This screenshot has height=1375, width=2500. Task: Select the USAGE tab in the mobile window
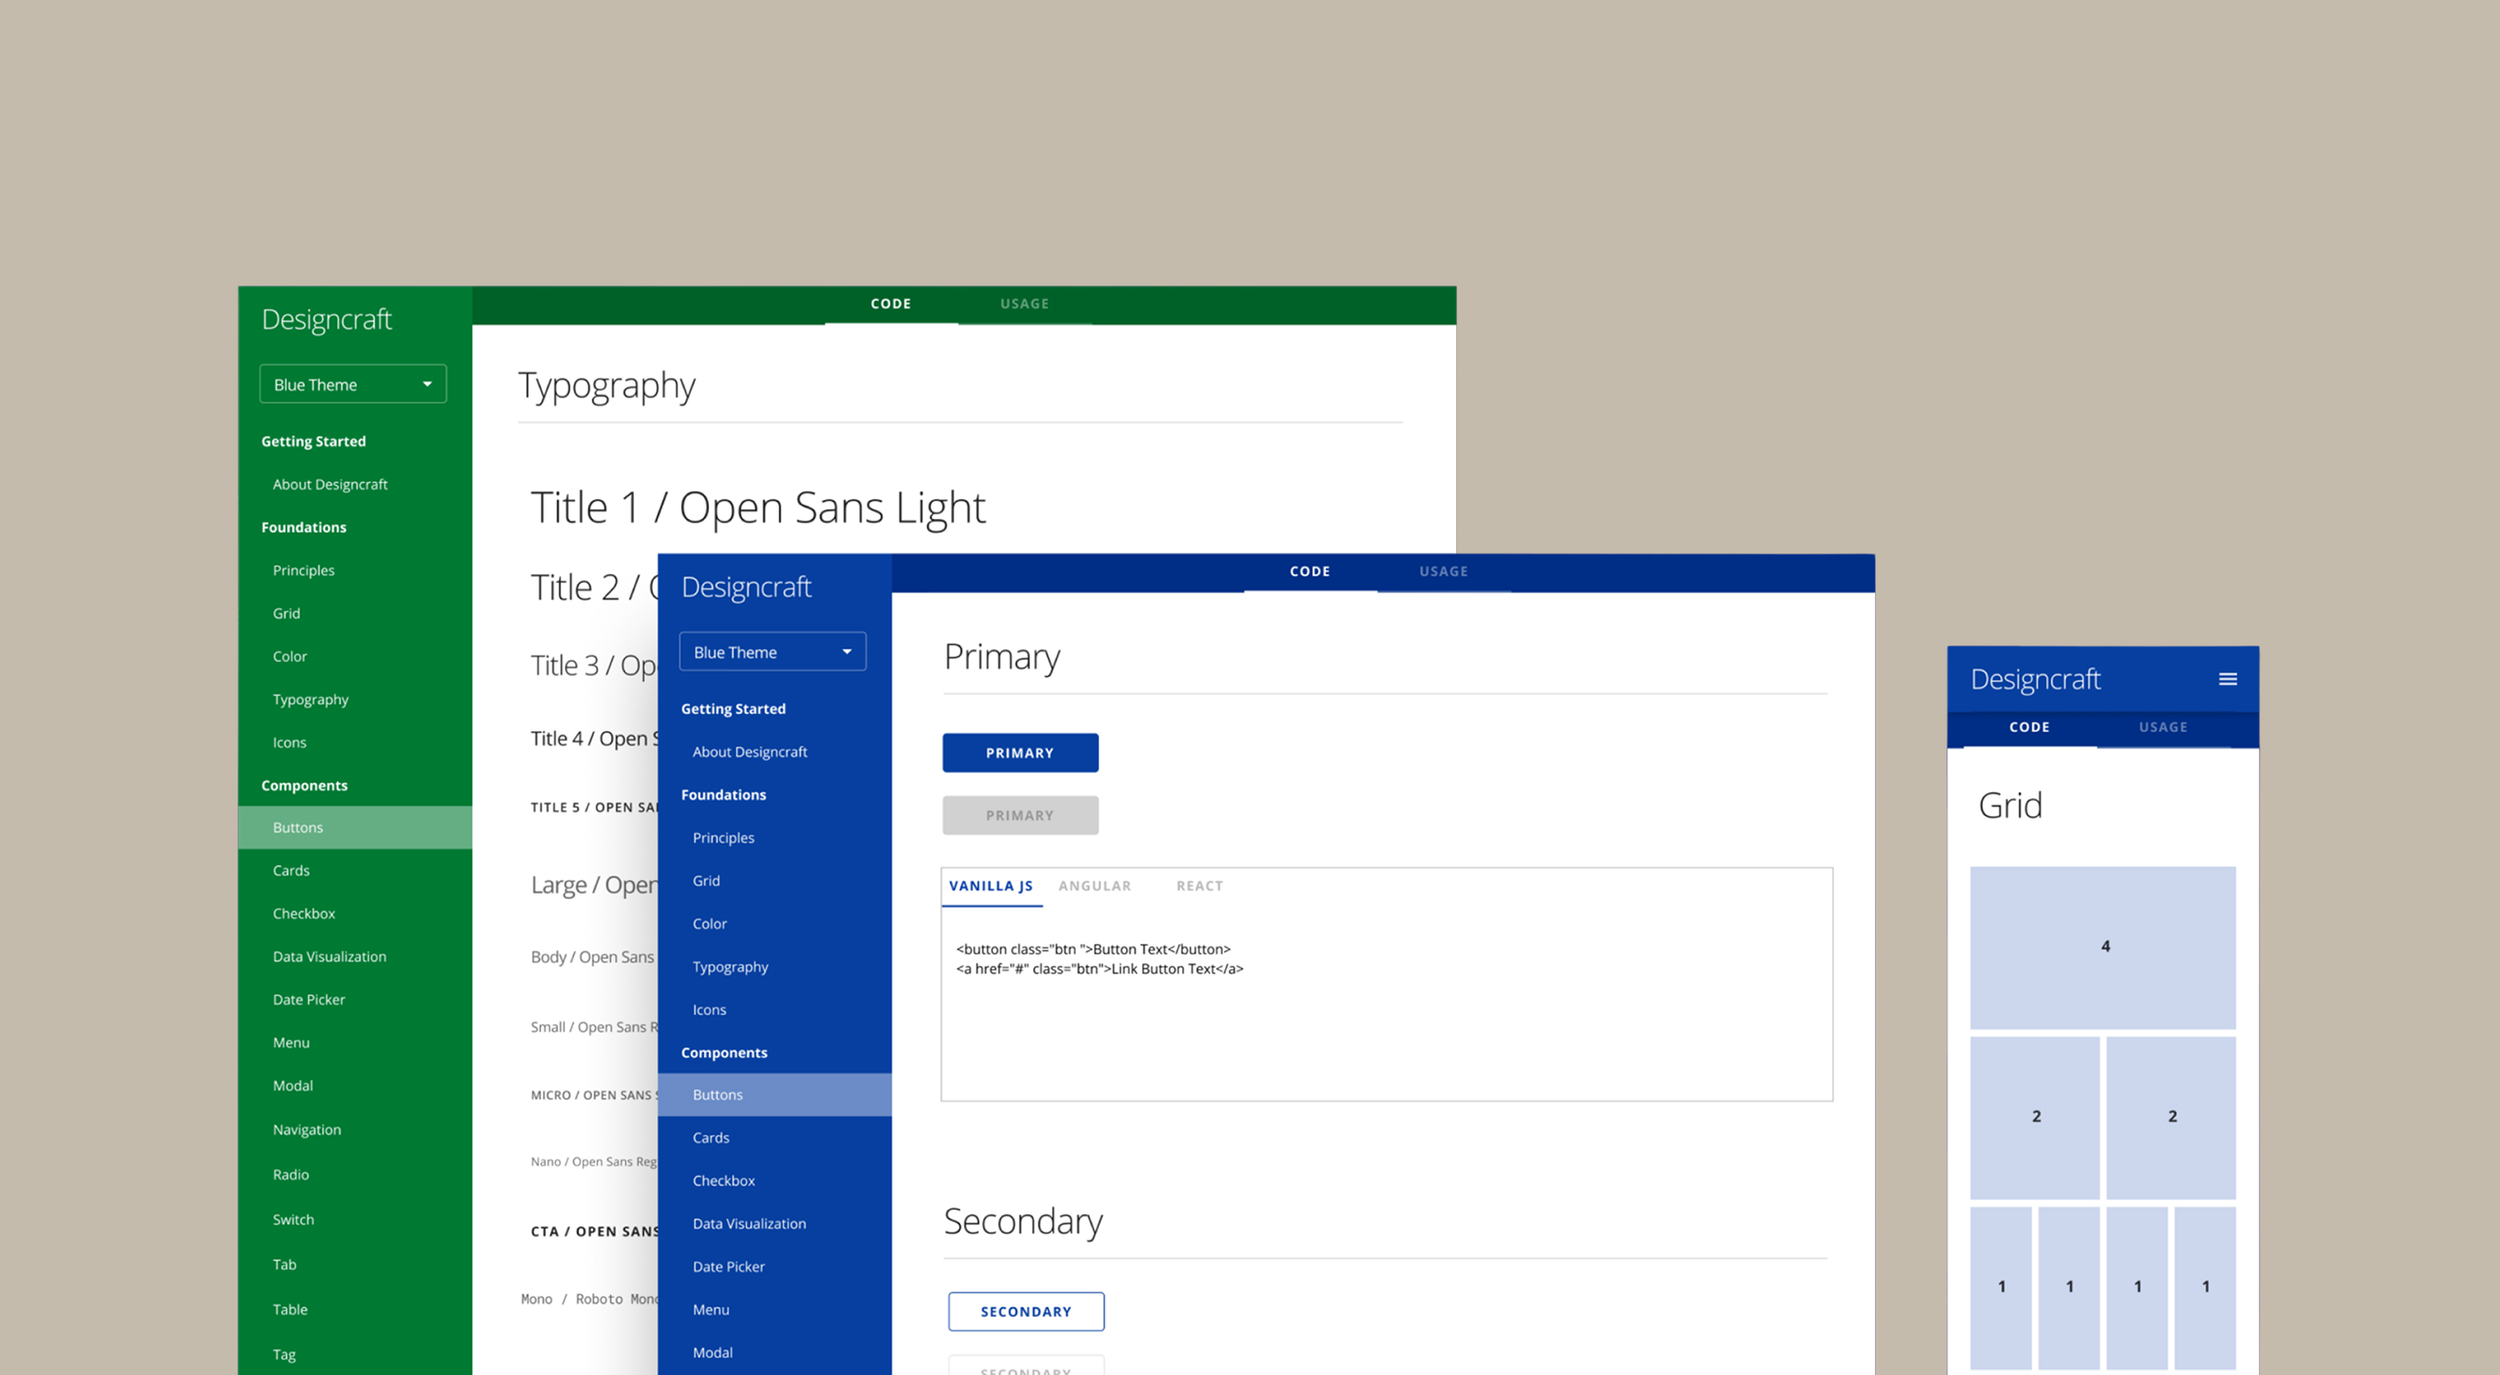tap(2163, 727)
